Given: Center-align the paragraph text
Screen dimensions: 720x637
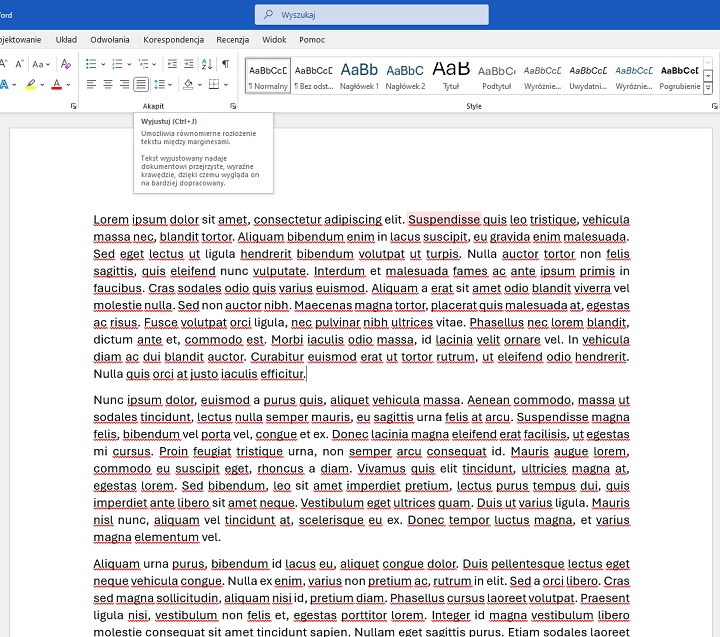Looking at the screenshot, I should click(108, 85).
